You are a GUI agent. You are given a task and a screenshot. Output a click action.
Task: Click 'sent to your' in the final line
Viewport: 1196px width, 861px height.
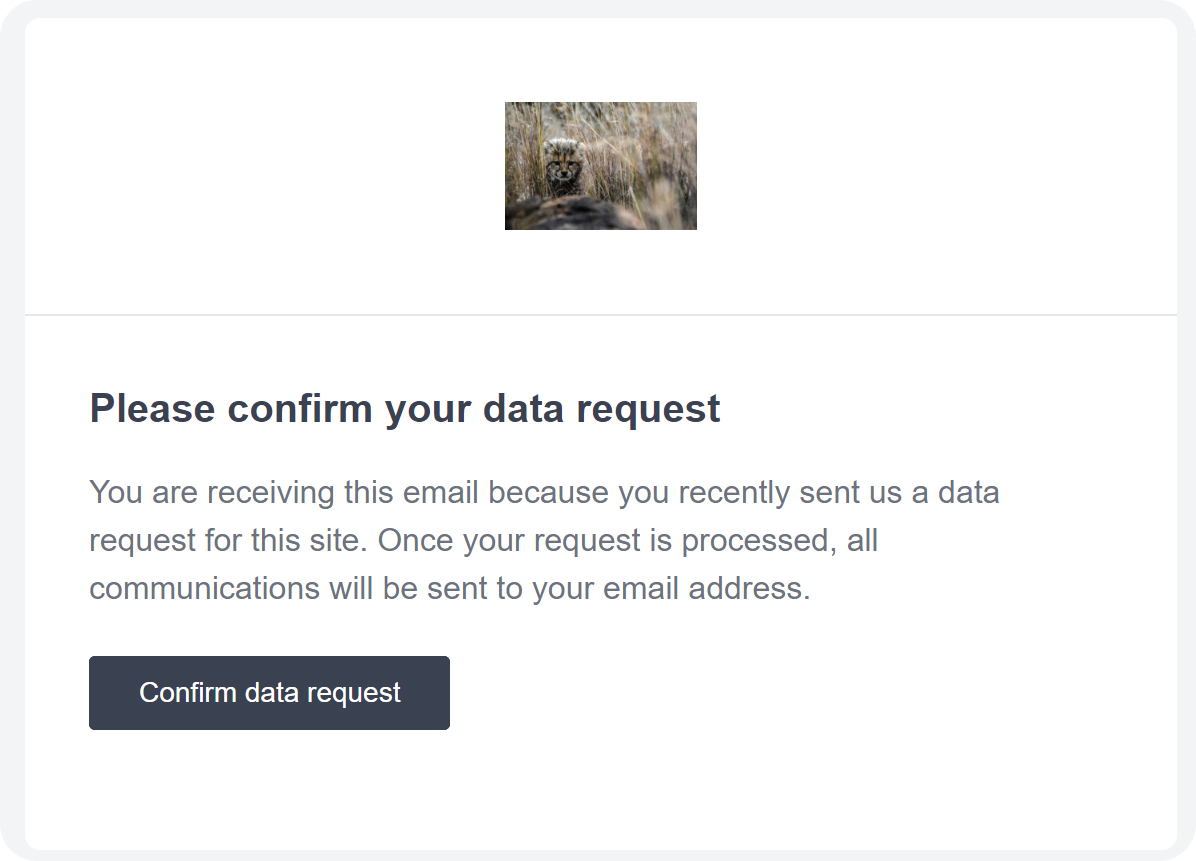coord(512,588)
